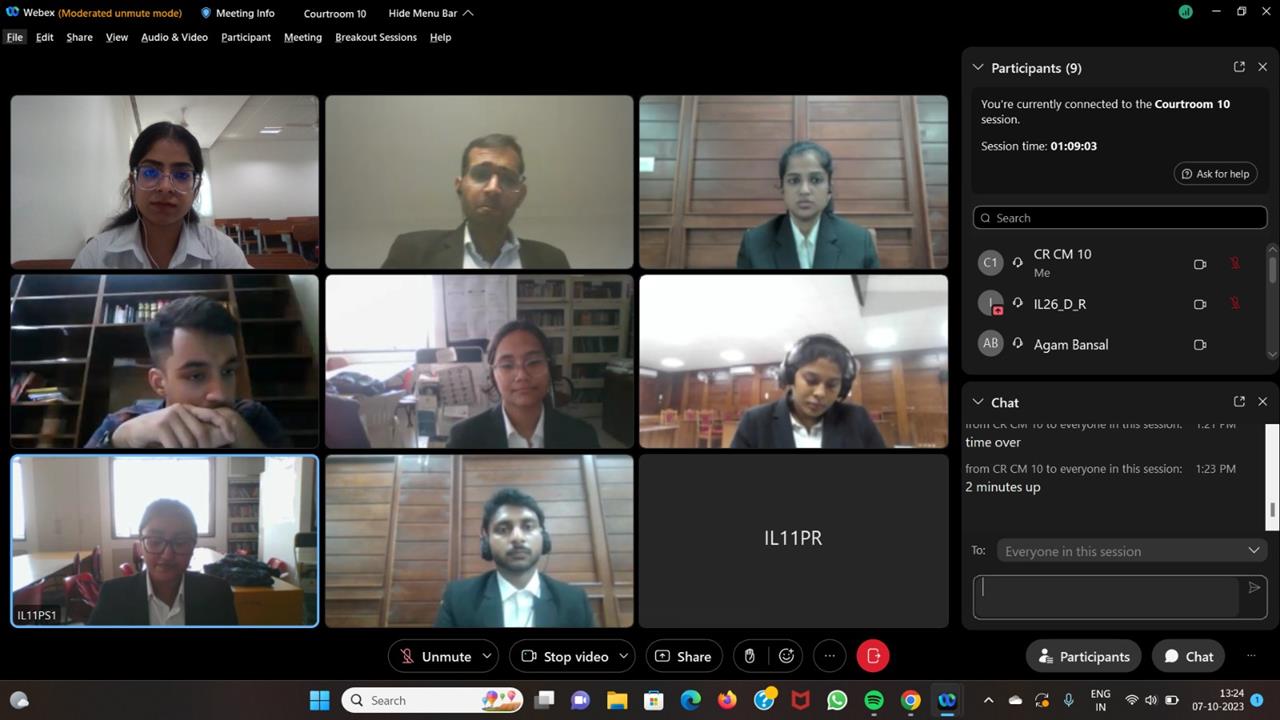The height and width of the screenshot is (720, 1280).
Task: Click Agam Bansal camera icon
Action: [1200, 344]
